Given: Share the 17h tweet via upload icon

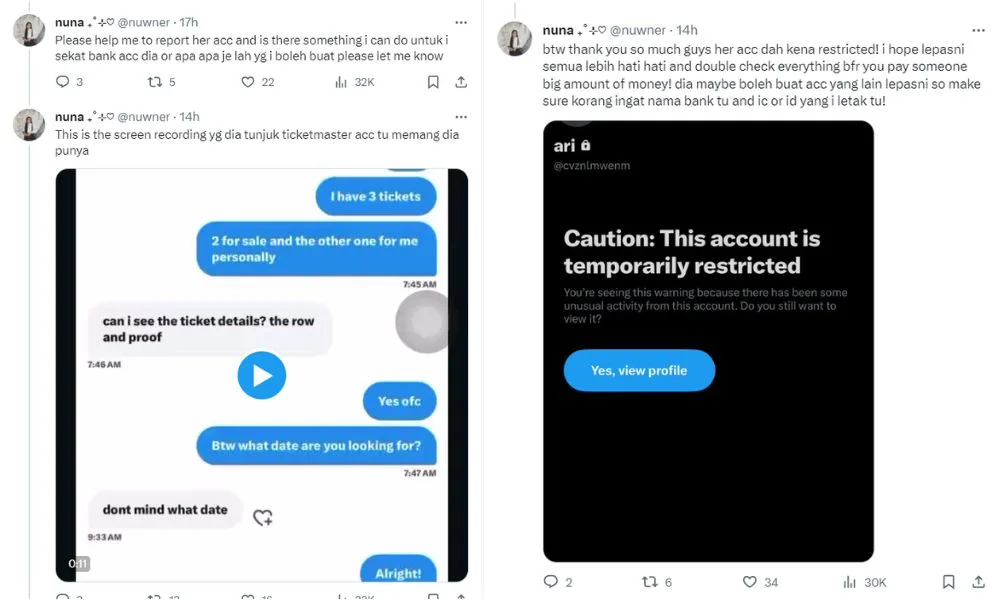Looking at the screenshot, I should pyautogui.click(x=461, y=82).
